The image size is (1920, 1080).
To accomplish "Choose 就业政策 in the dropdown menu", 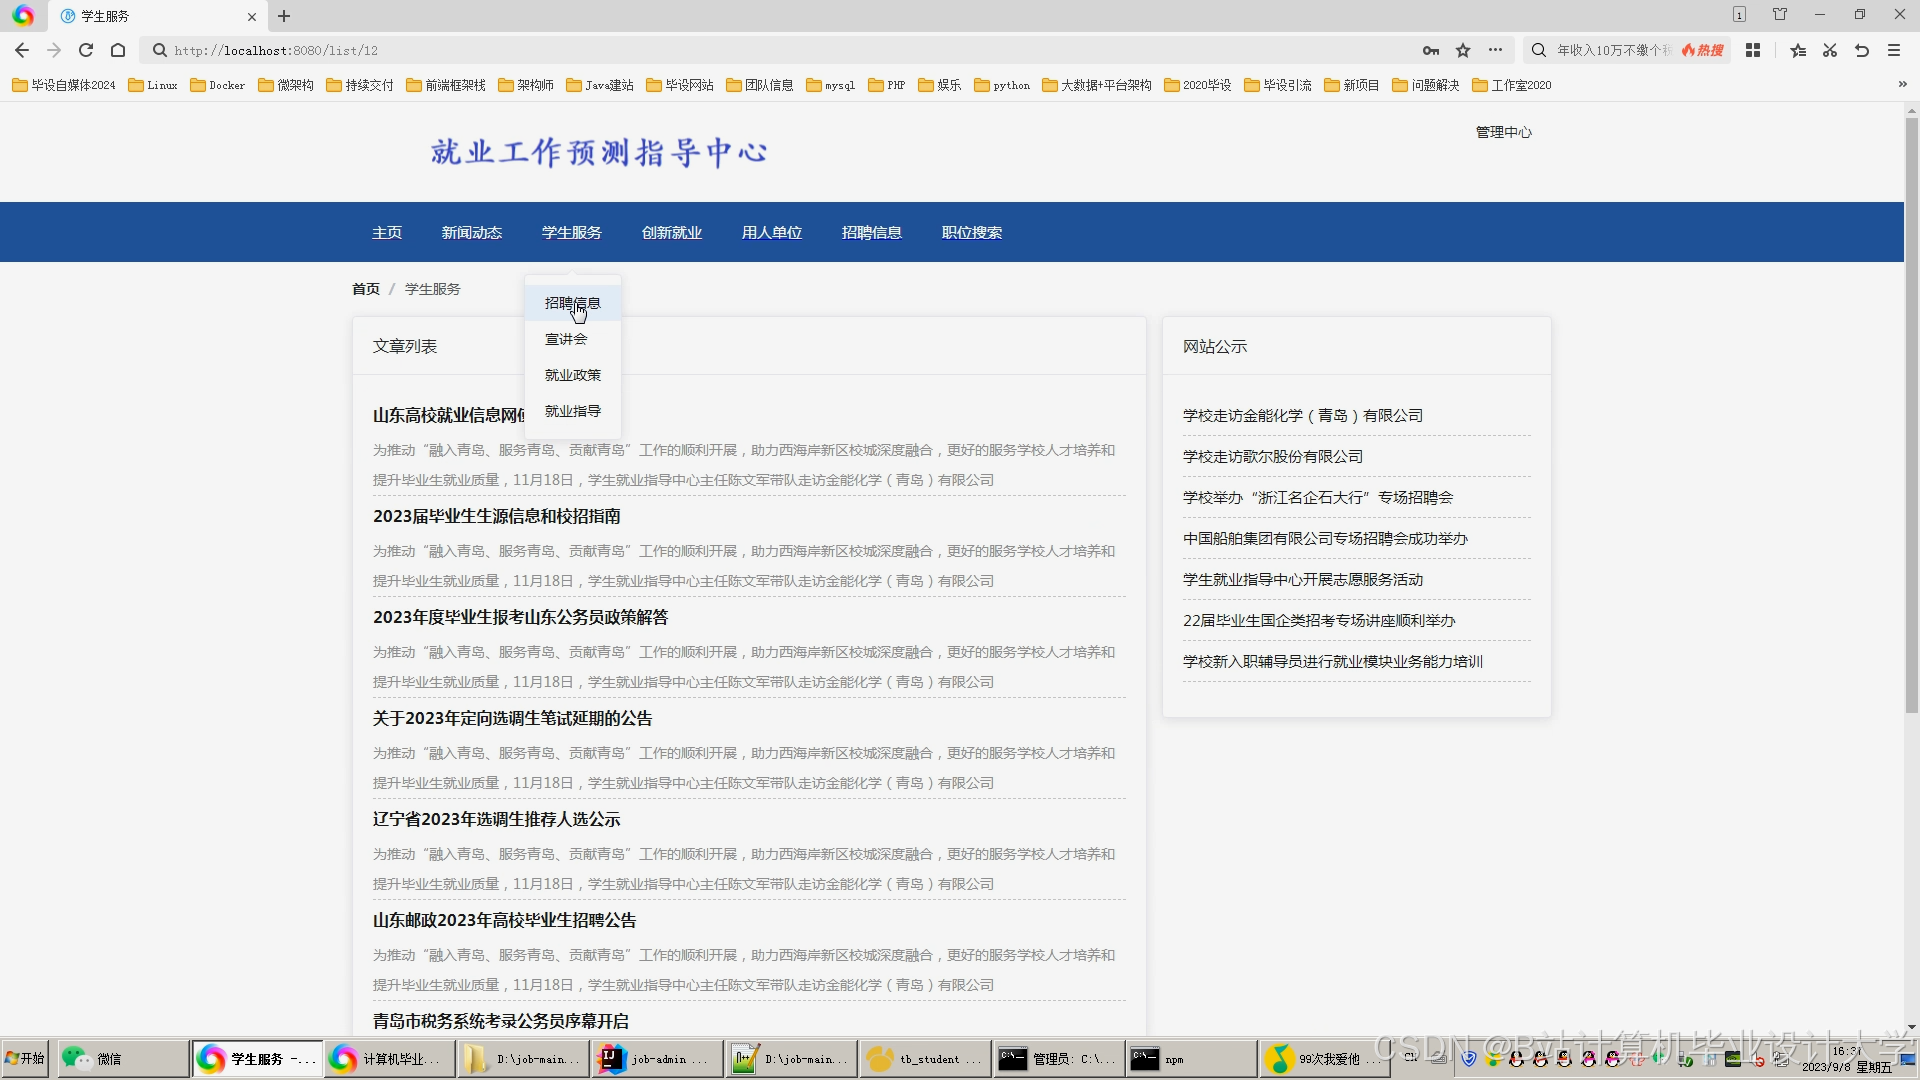I will pyautogui.click(x=572, y=375).
